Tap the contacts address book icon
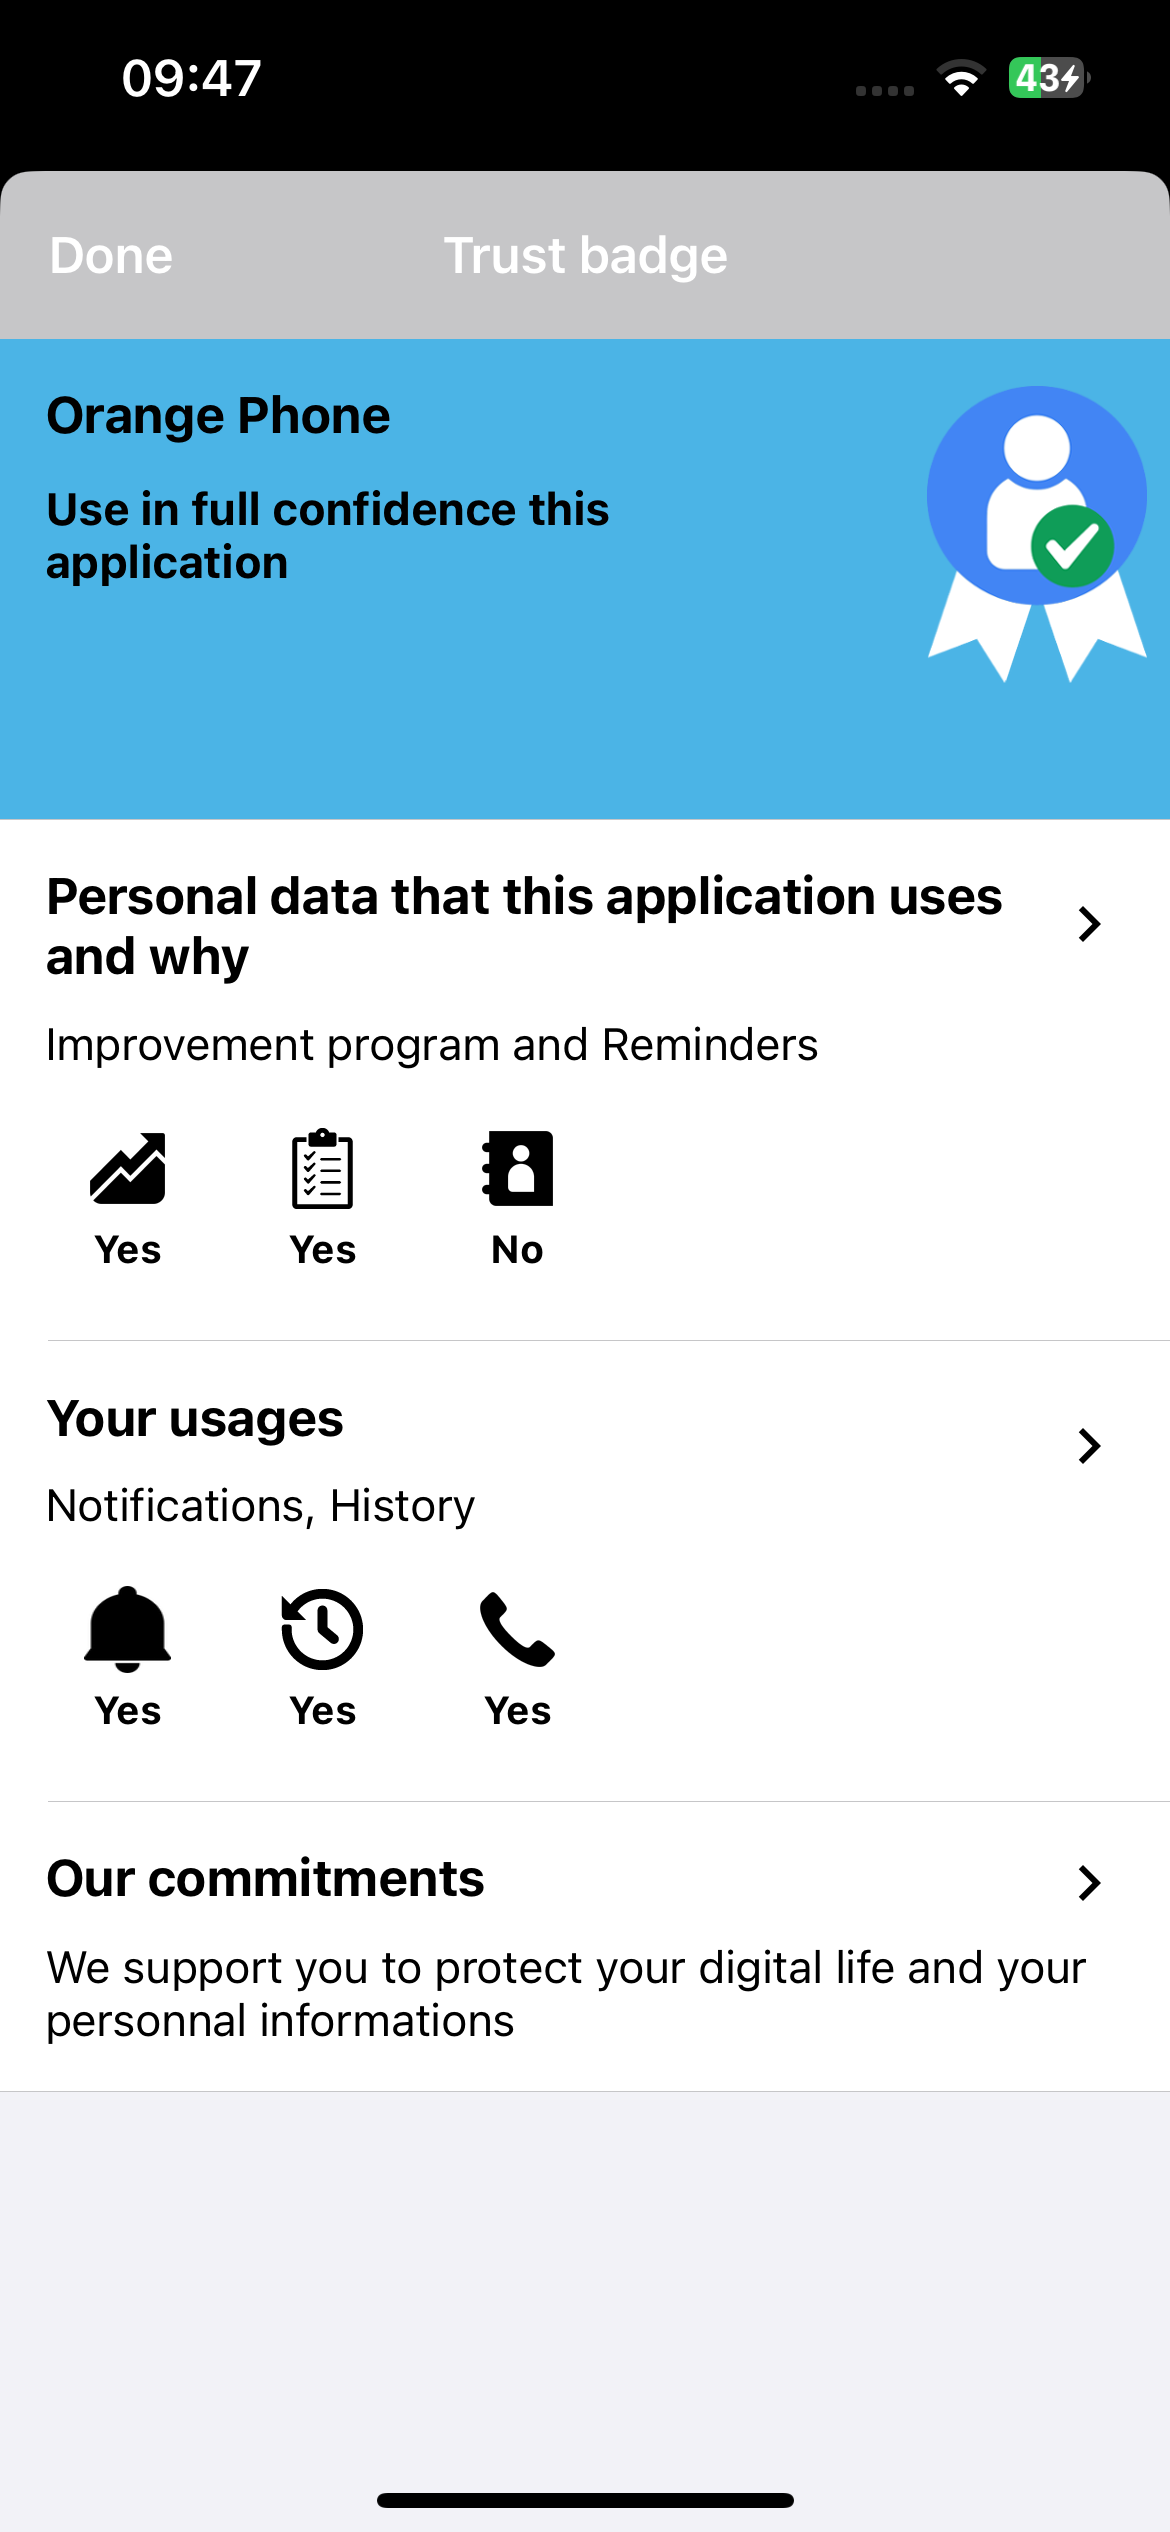1170x2532 pixels. (x=517, y=1168)
